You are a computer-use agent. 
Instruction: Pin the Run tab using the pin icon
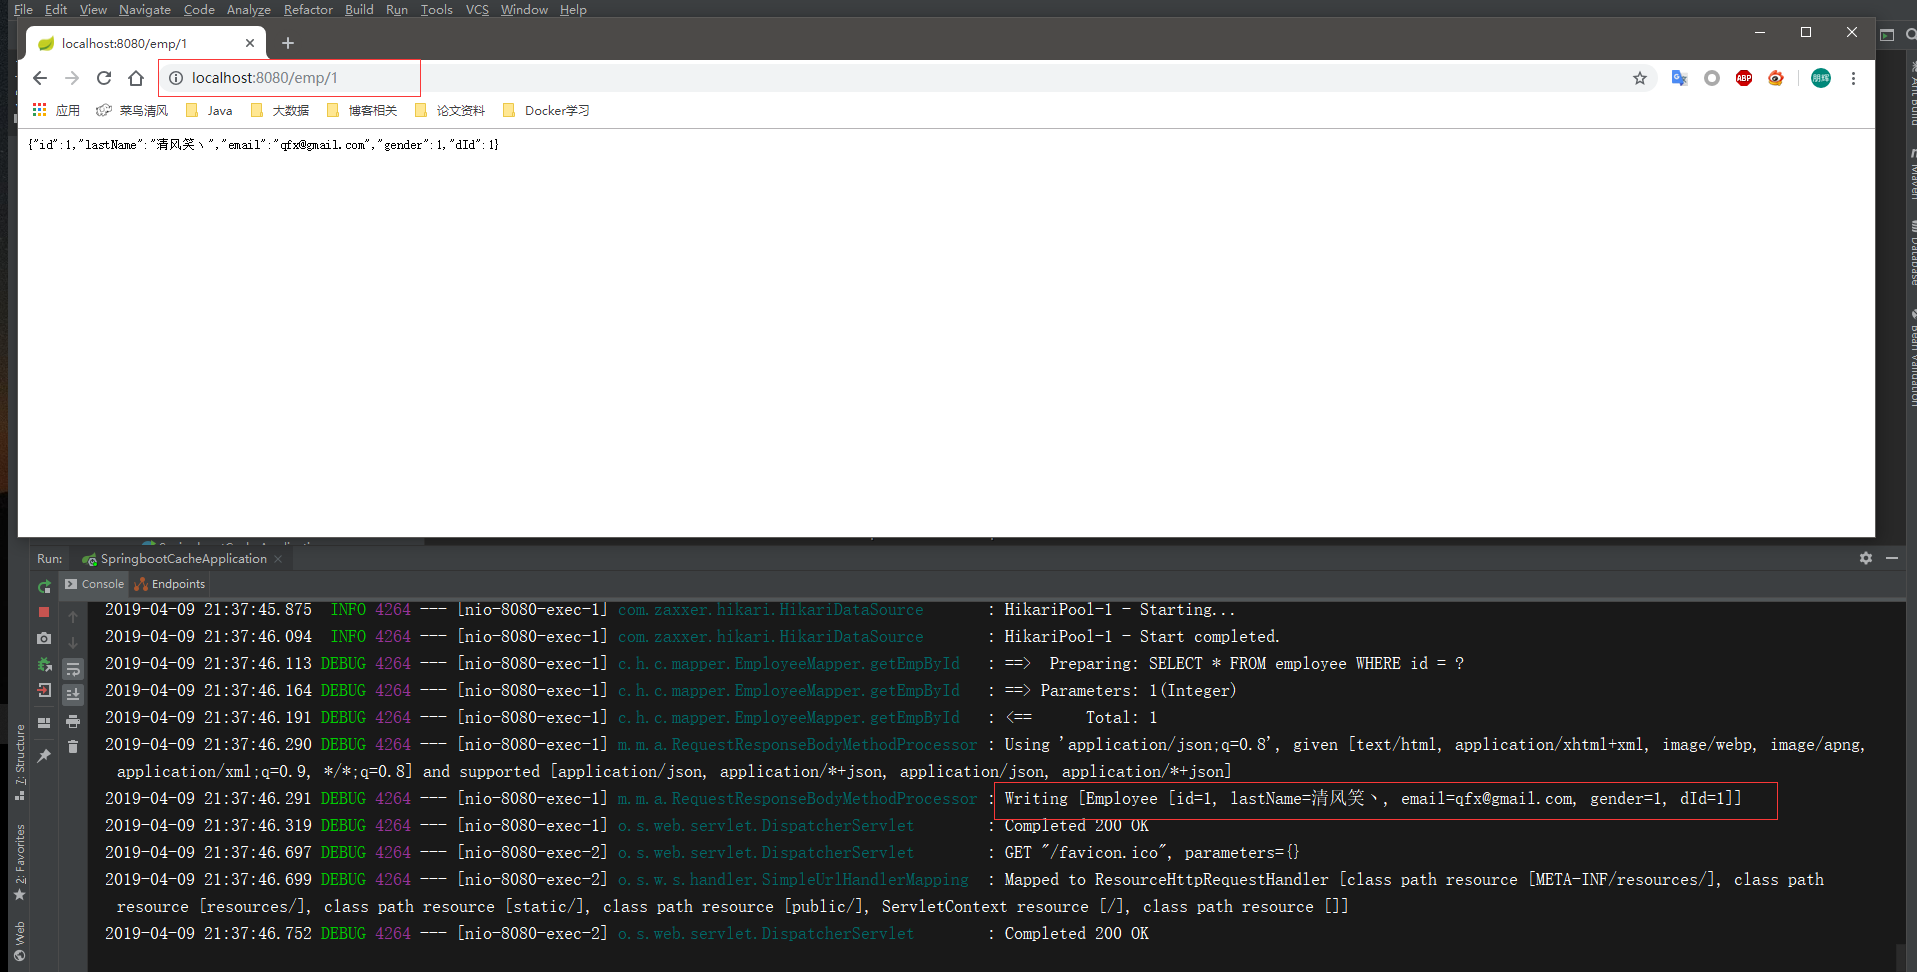point(44,756)
